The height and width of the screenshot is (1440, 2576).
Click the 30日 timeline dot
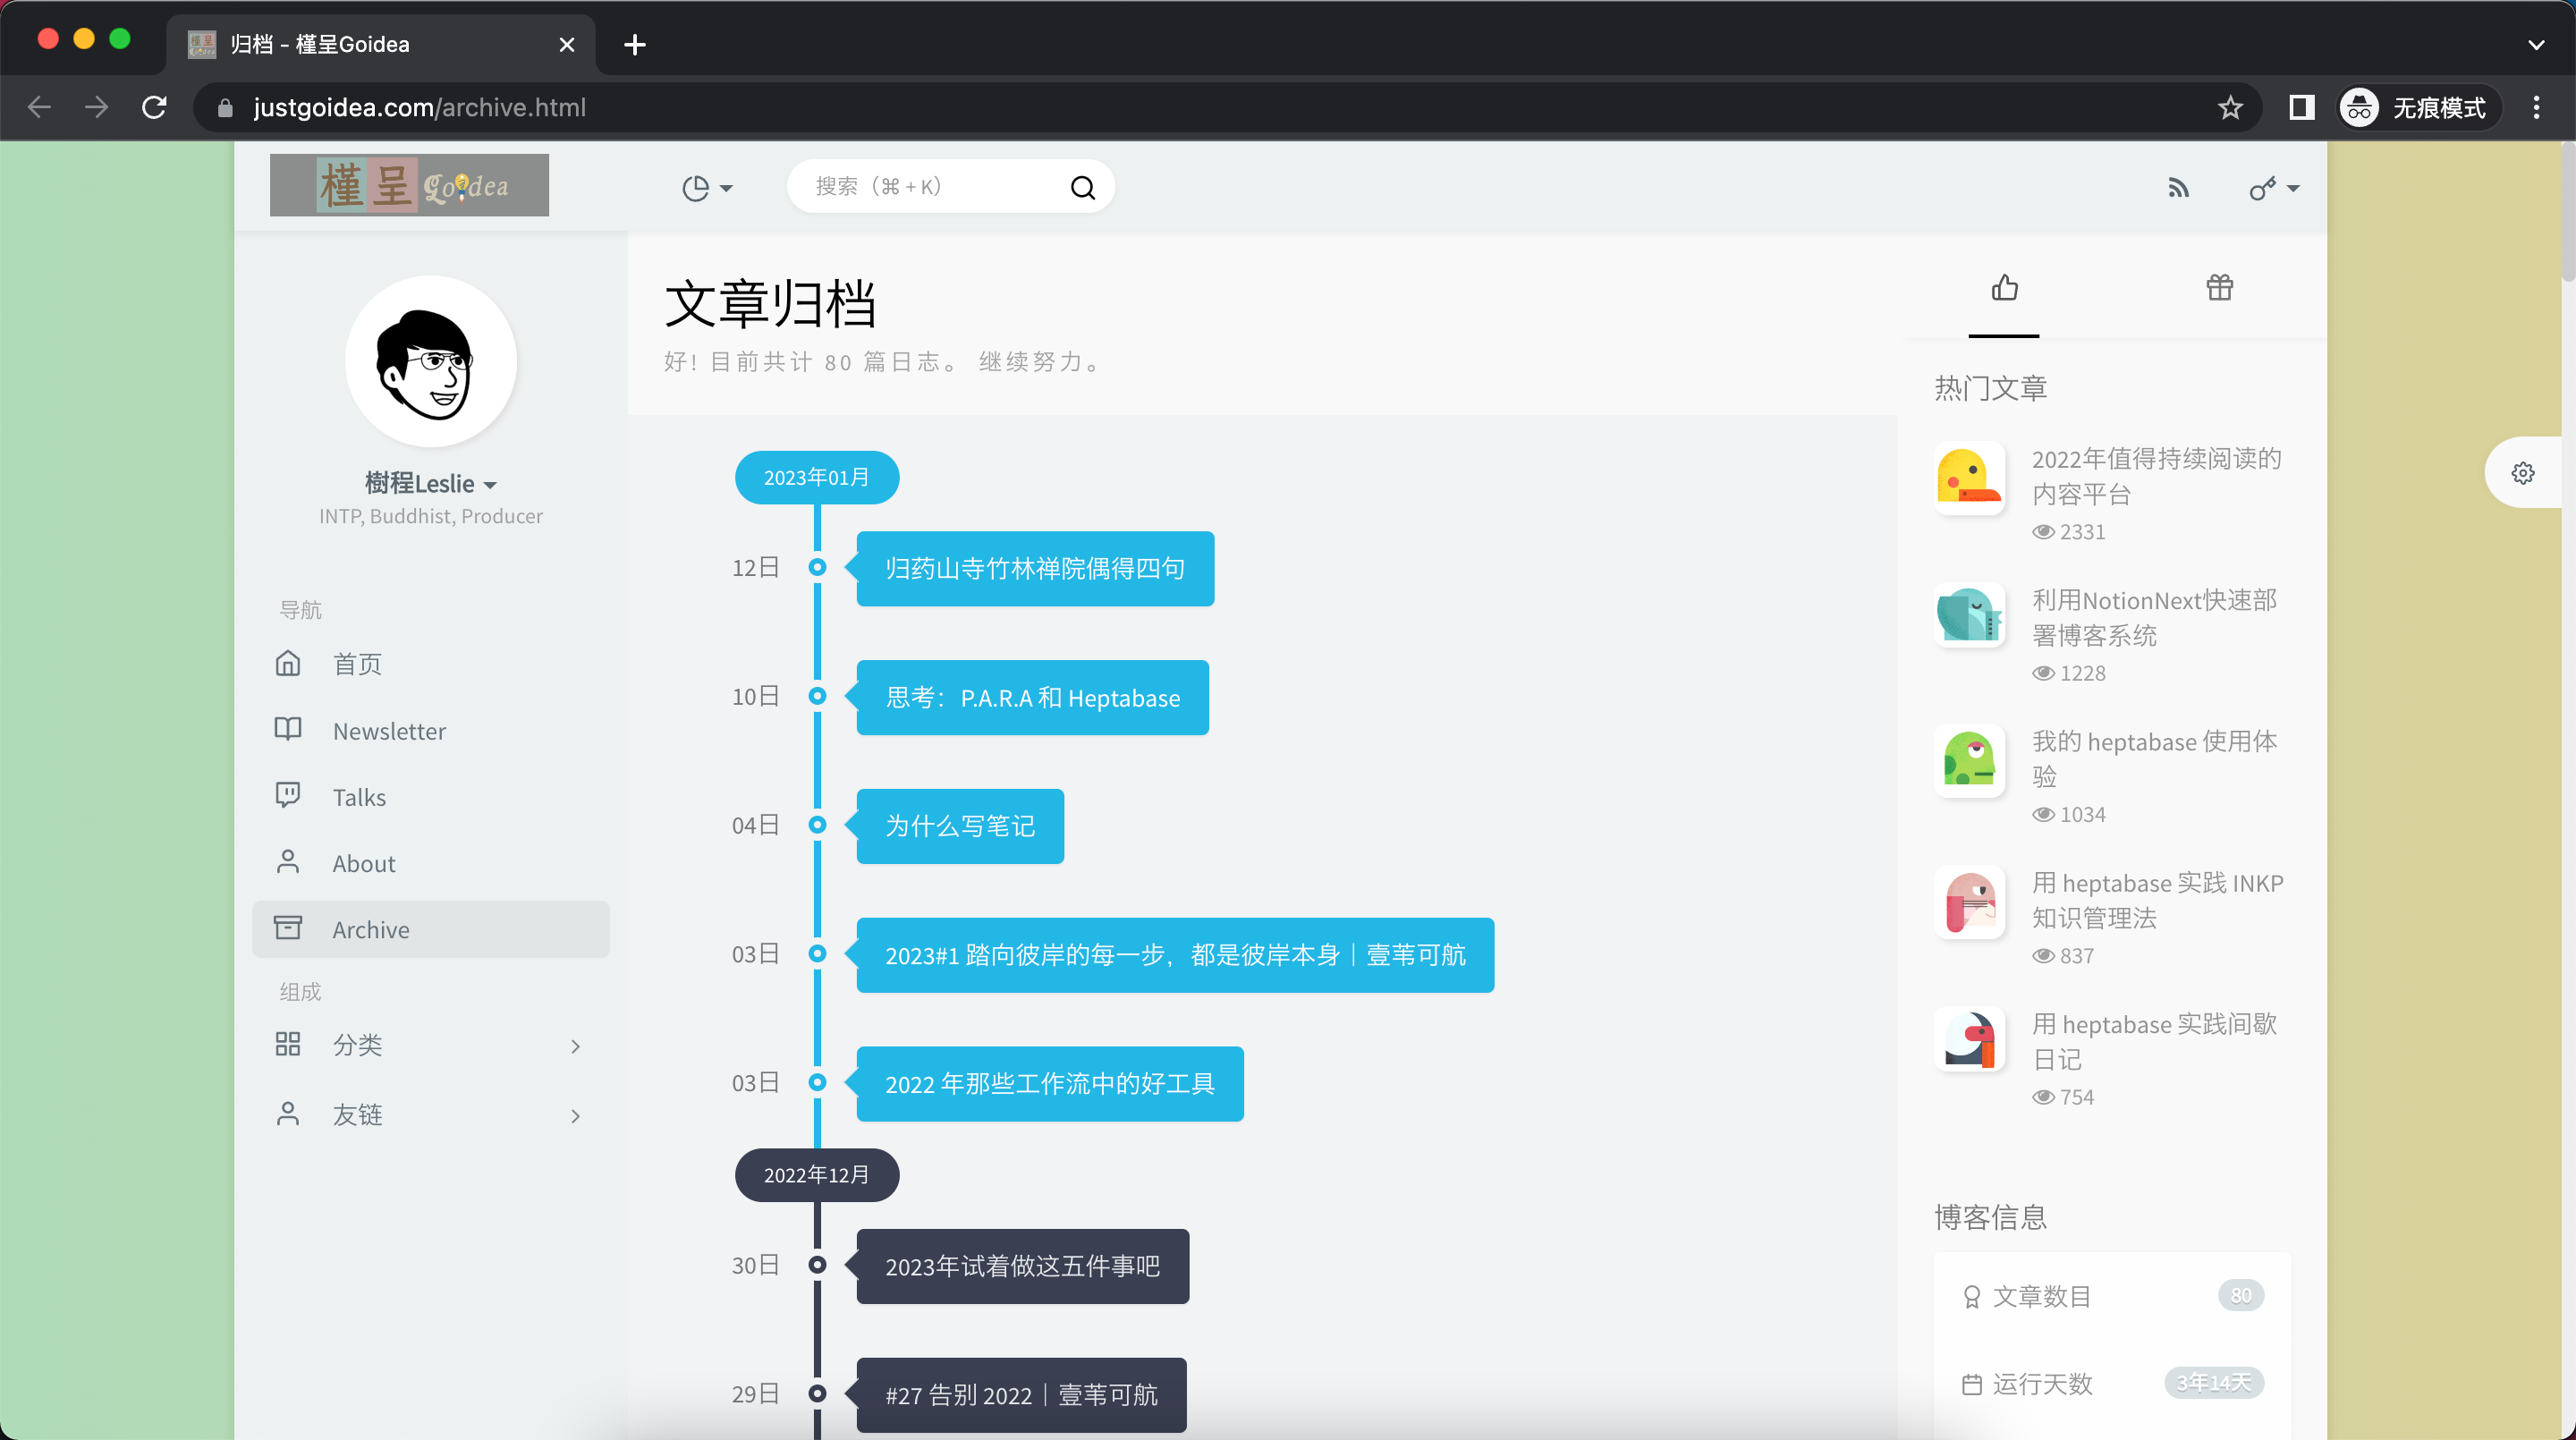[817, 1265]
